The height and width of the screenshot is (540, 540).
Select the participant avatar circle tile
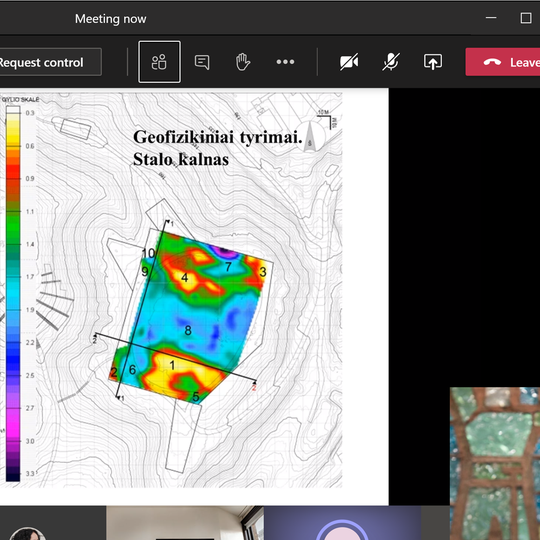[342, 523]
